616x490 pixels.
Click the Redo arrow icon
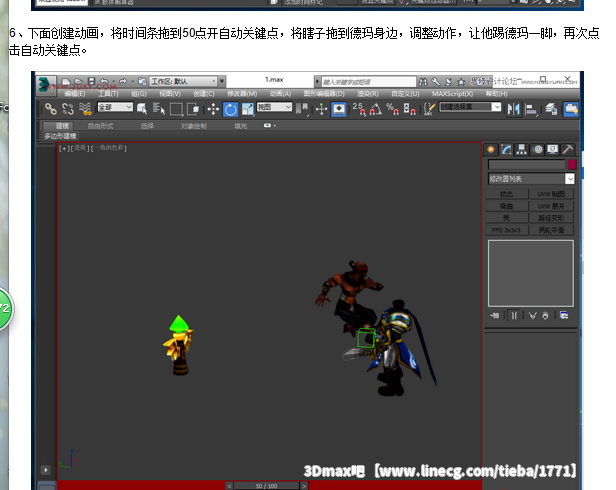(x=123, y=82)
